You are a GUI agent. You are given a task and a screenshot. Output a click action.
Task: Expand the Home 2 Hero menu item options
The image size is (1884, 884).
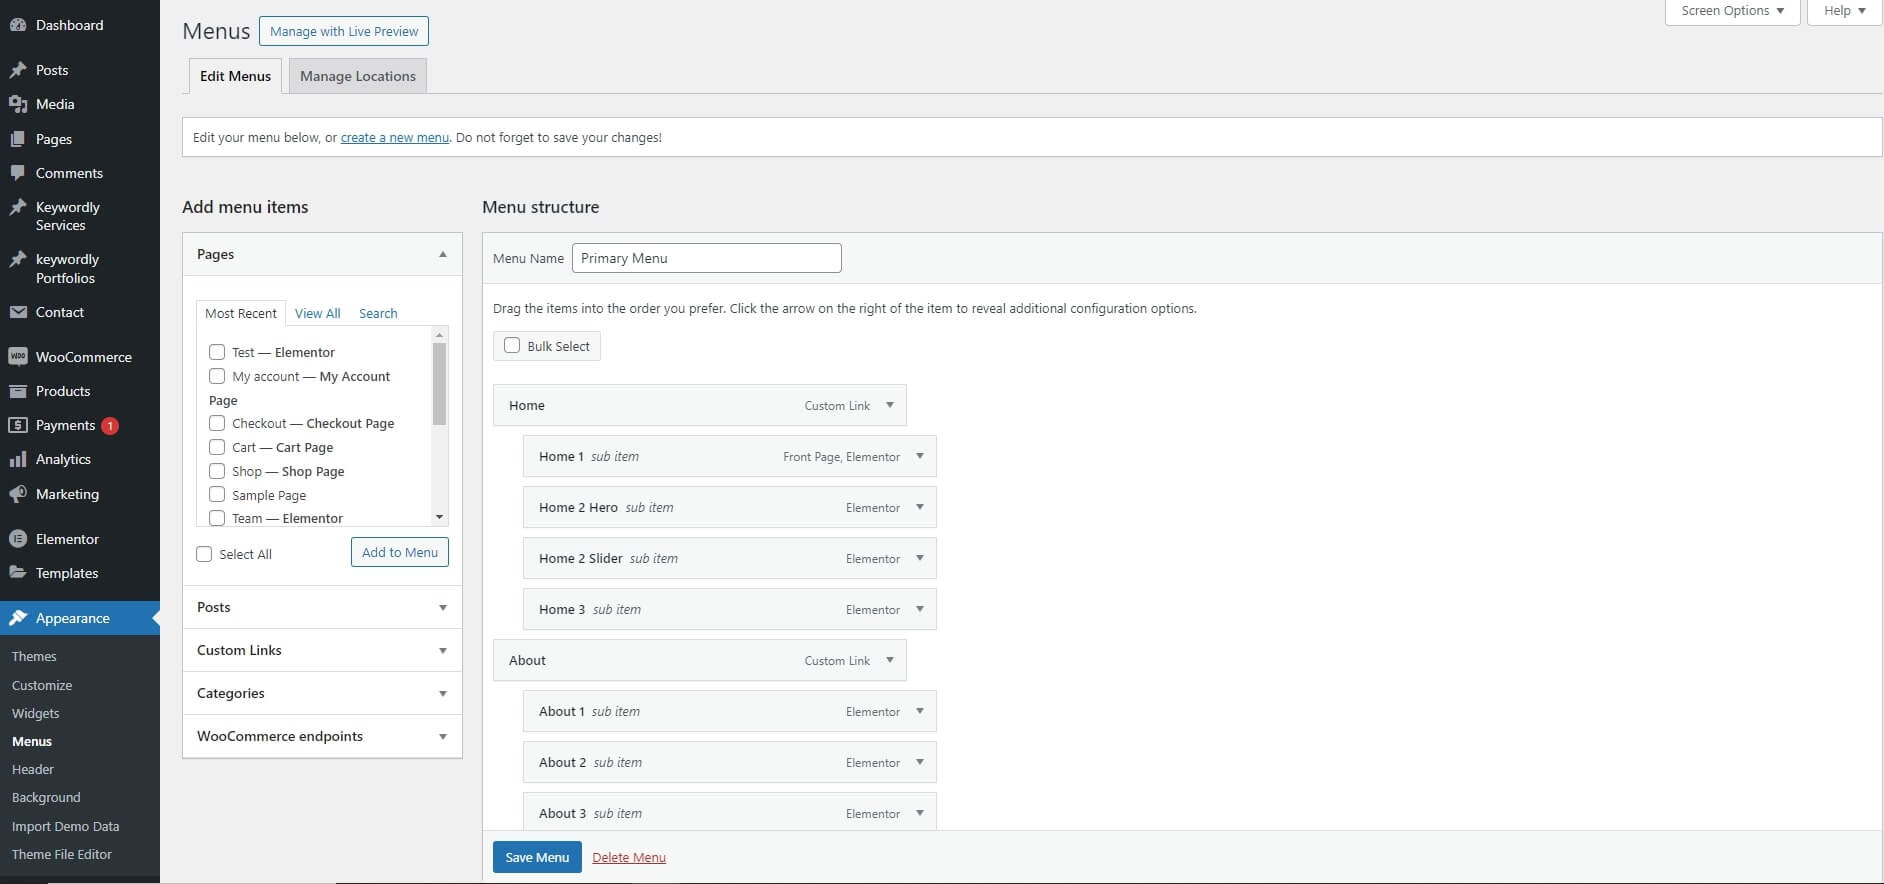click(x=920, y=507)
